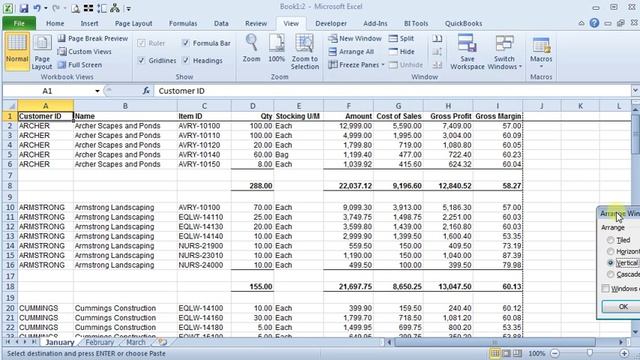The width and height of the screenshot is (640, 360).
Task: Switch to the Home ribbon tab
Action: coord(55,23)
